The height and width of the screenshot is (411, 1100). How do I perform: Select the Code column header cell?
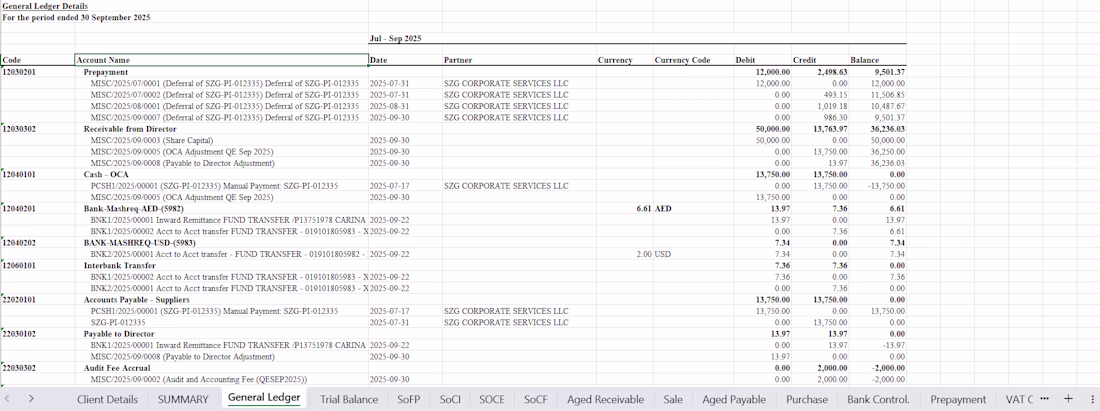tap(38, 60)
